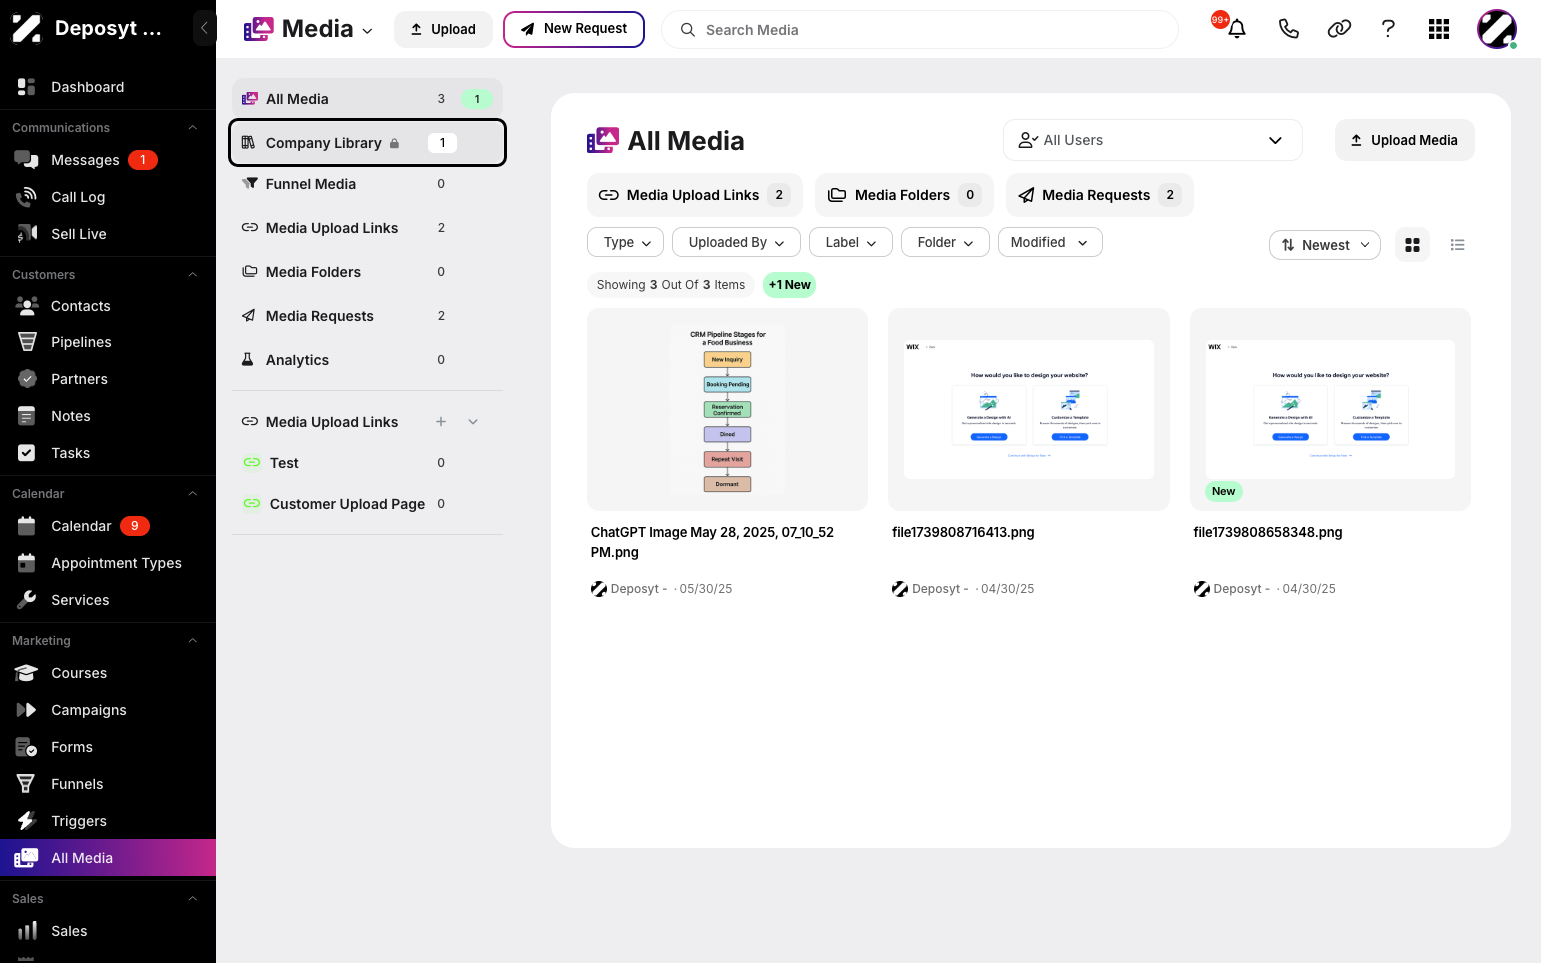Open Partners in the sidebar
The width and height of the screenshot is (1541, 963).
click(108, 379)
